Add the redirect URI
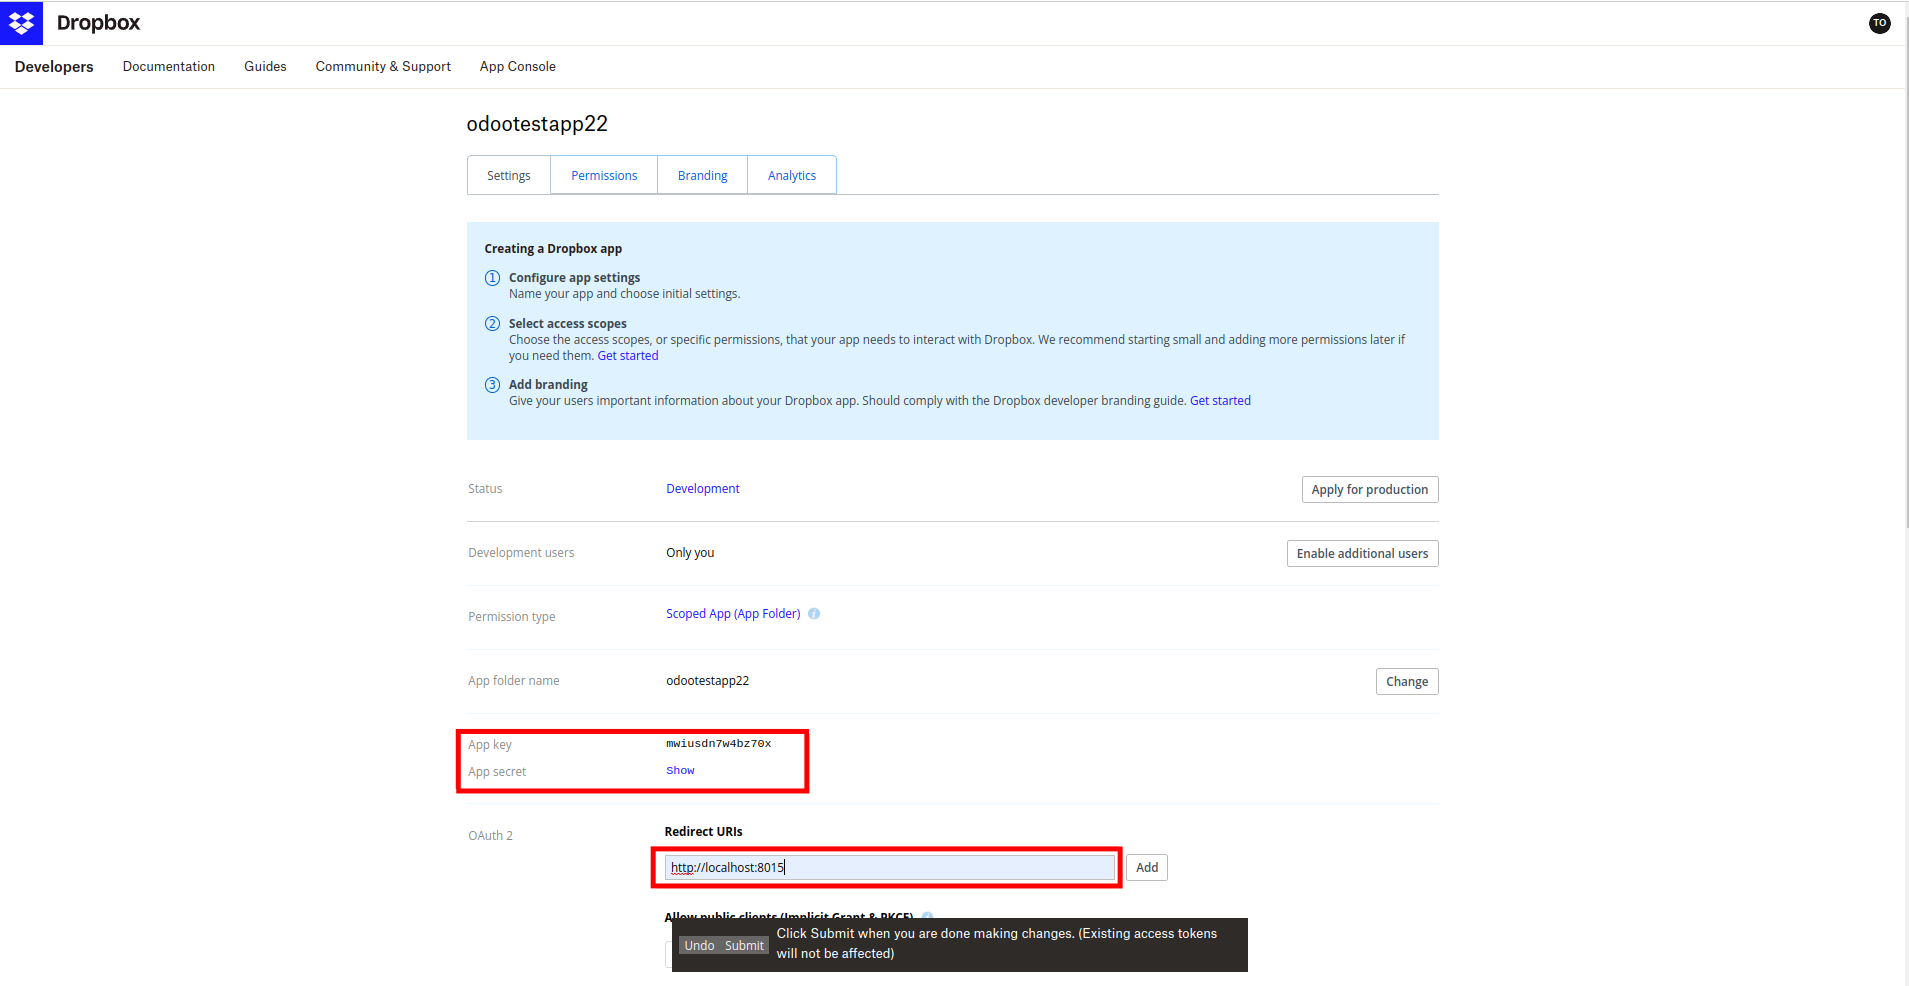This screenshot has height=986, width=1909. coord(1147,868)
